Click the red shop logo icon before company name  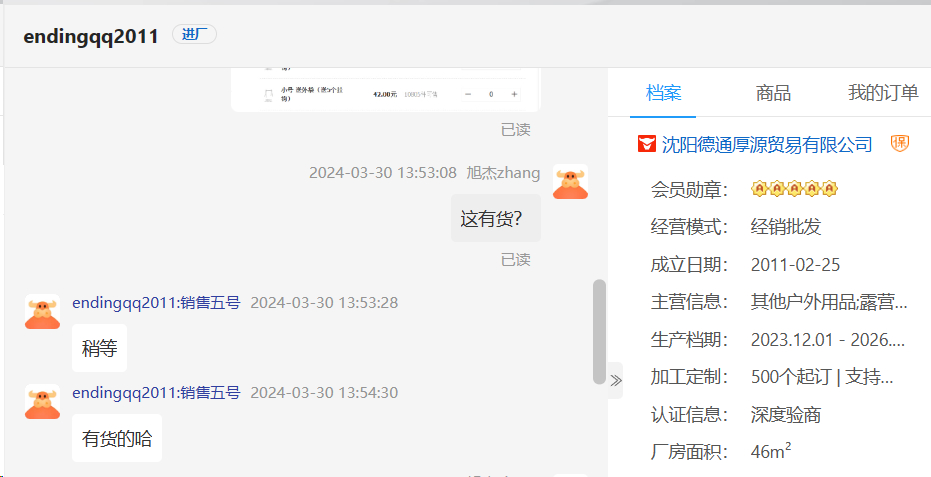pyautogui.click(x=647, y=145)
